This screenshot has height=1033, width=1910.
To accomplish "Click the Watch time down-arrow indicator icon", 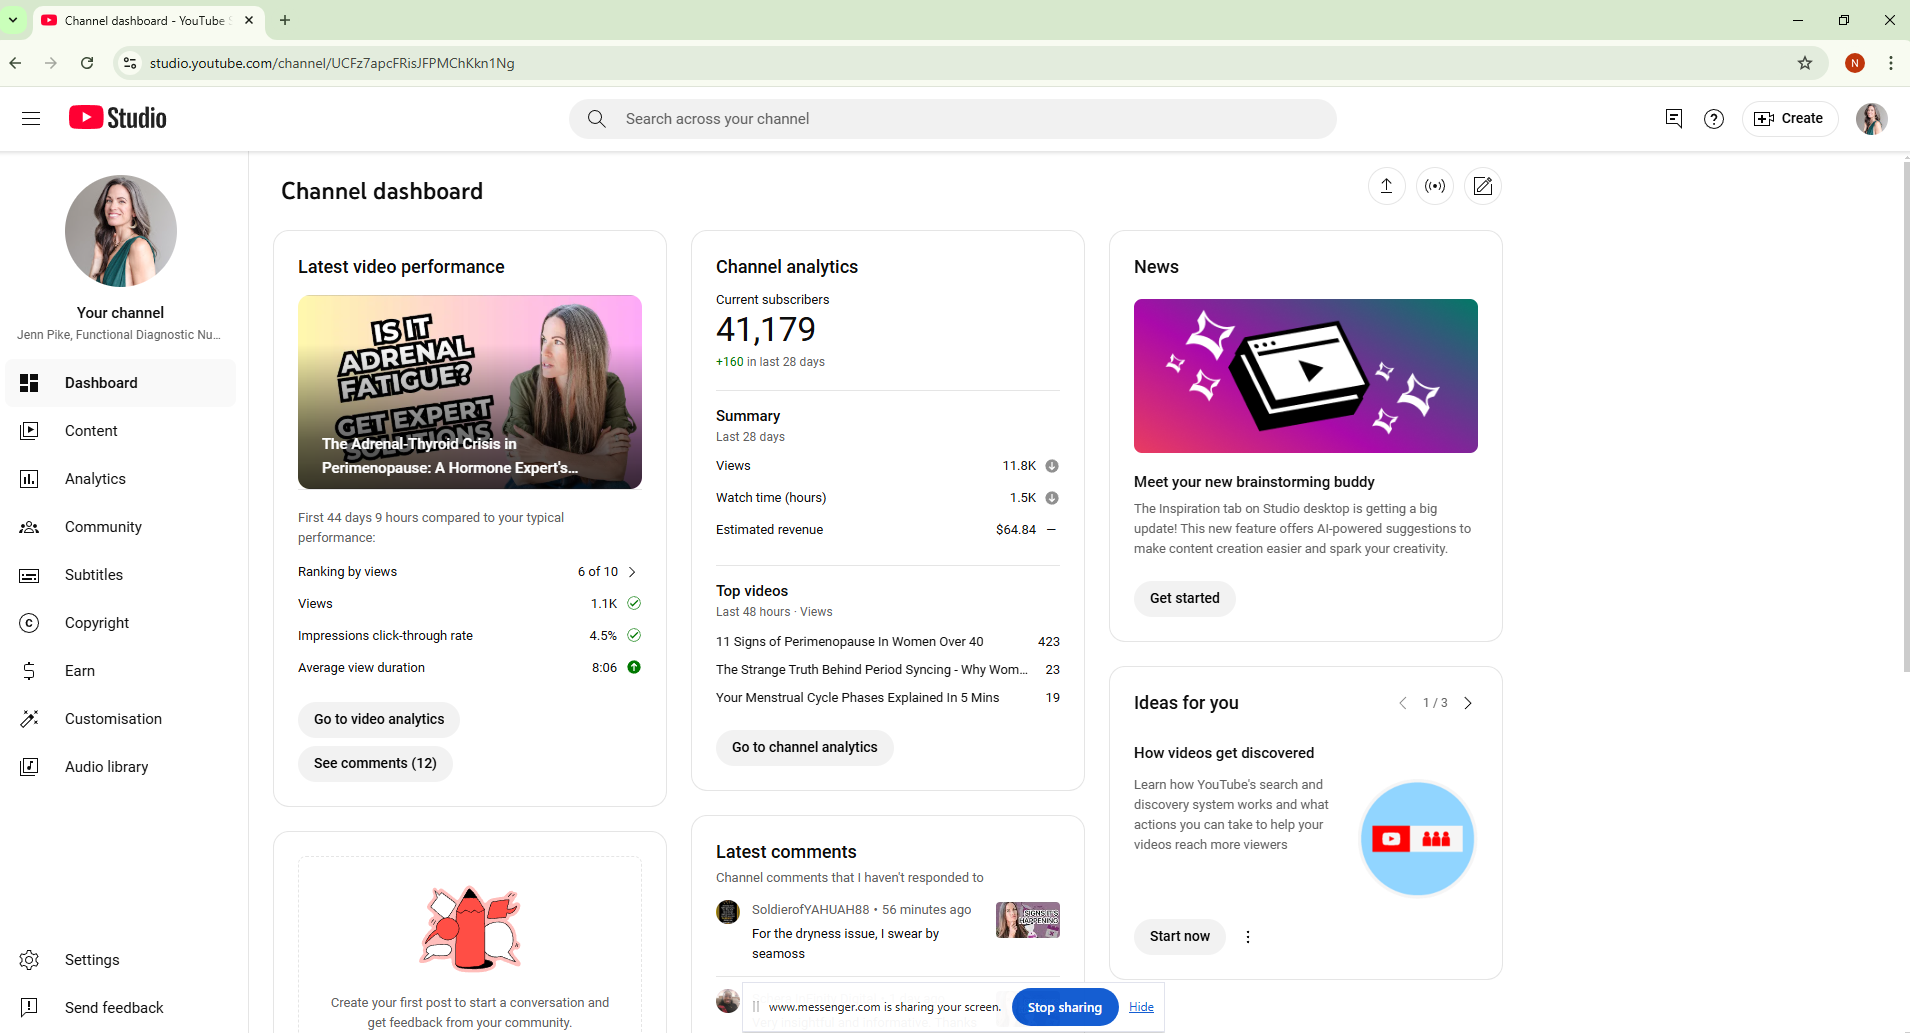I will (1052, 498).
